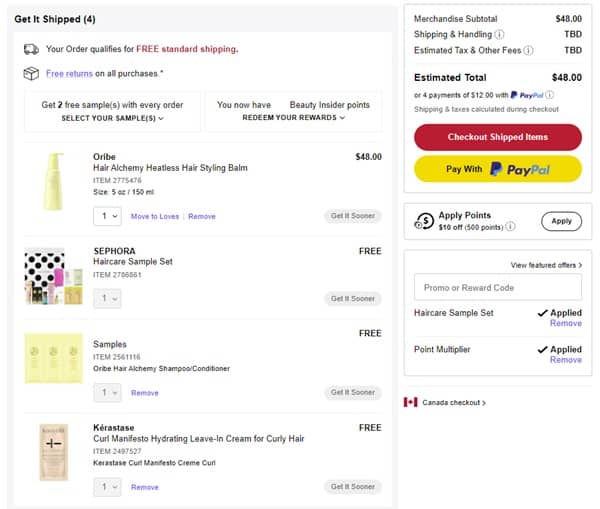Click the standard shipping truck icon
Image resolution: width=600 pixels, height=509 pixels.
(x=31, y=48)
